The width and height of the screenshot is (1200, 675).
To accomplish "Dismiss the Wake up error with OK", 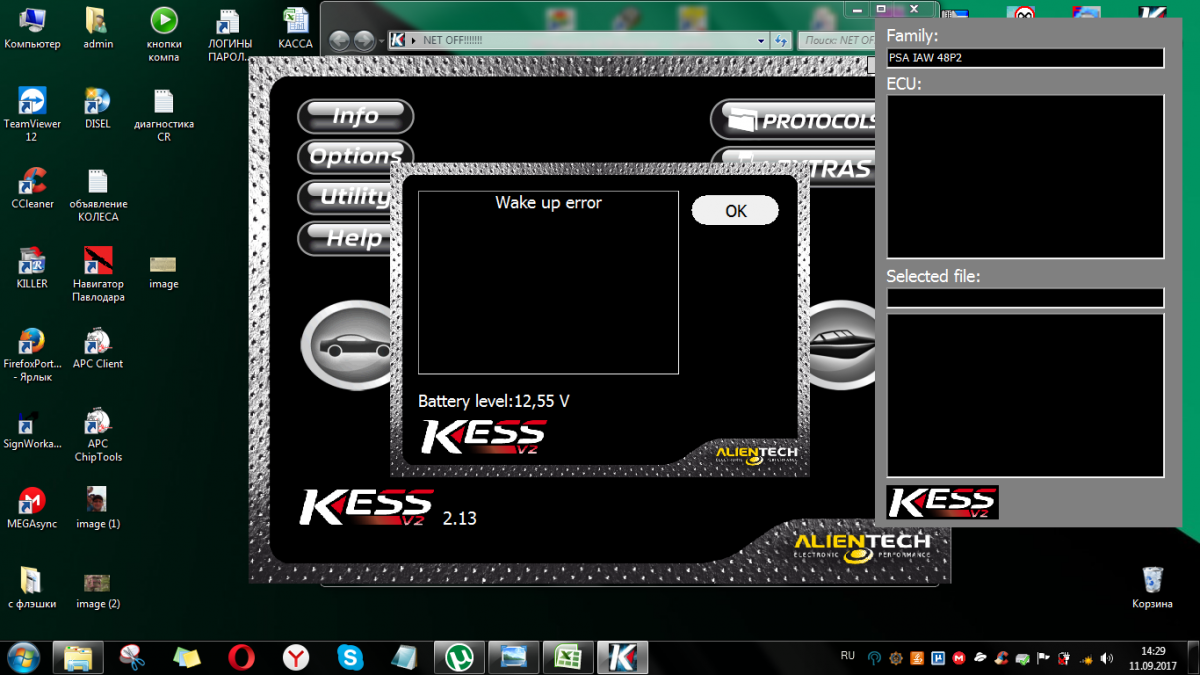I will 735,210.
